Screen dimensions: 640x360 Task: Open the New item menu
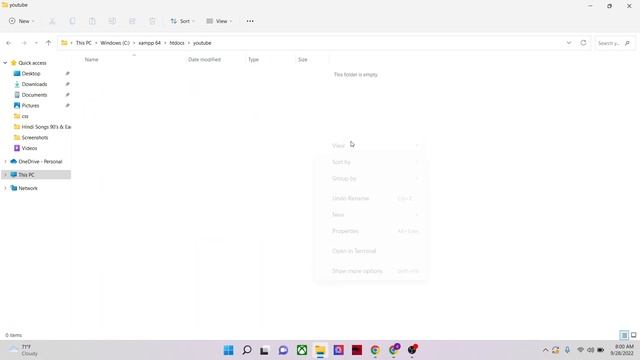click(x=21, y=21)
